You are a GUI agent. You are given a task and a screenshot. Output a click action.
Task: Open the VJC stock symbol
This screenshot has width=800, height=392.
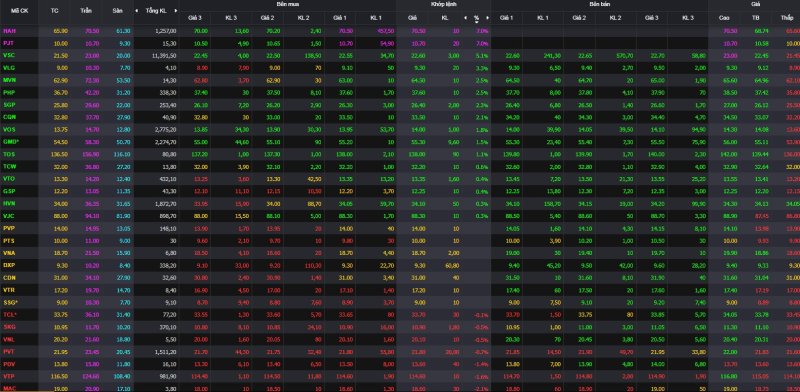(x=9, y=216)
